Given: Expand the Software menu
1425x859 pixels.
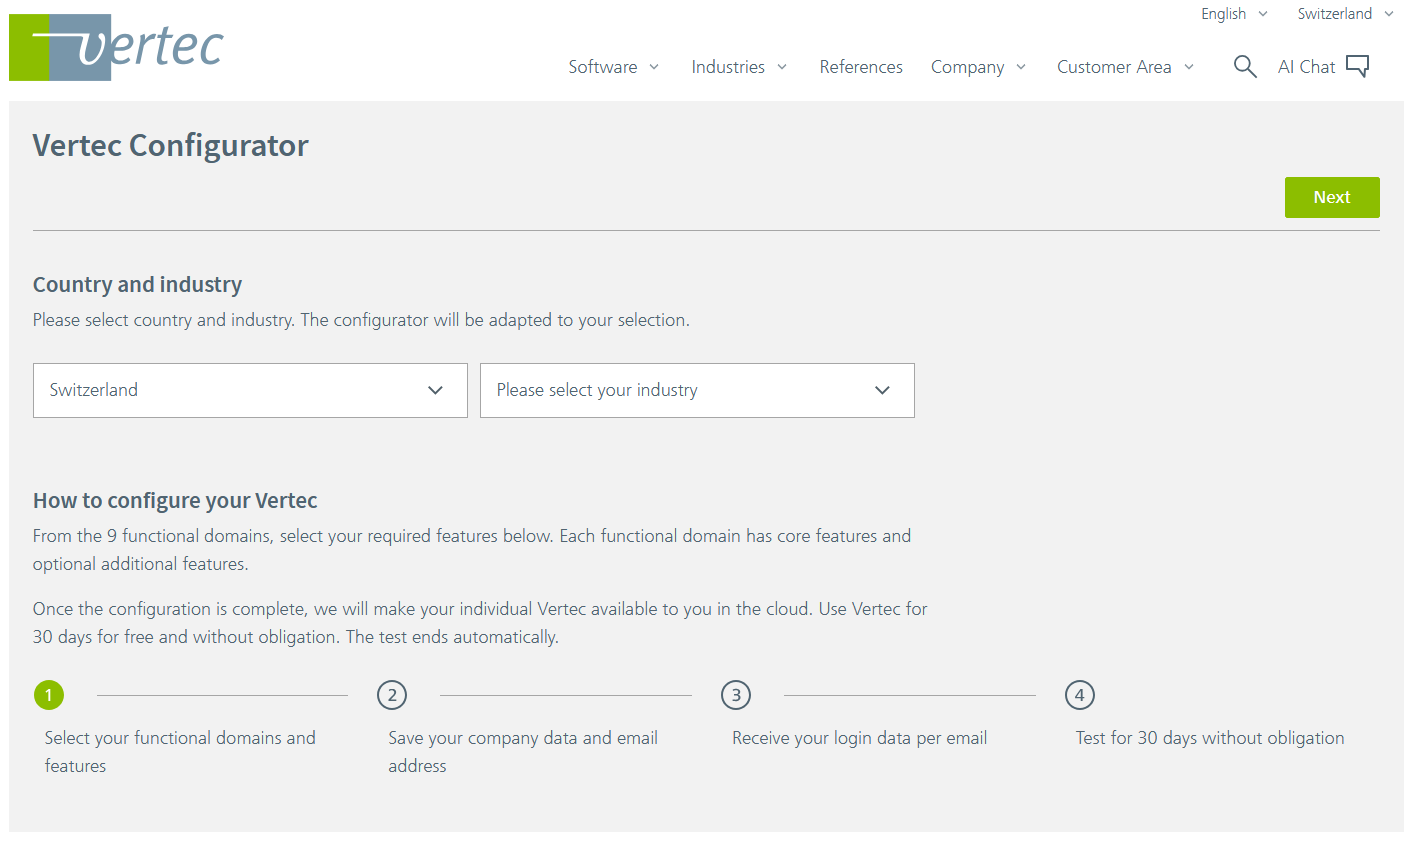Looking at the screenshot, I should coord(614,67).
